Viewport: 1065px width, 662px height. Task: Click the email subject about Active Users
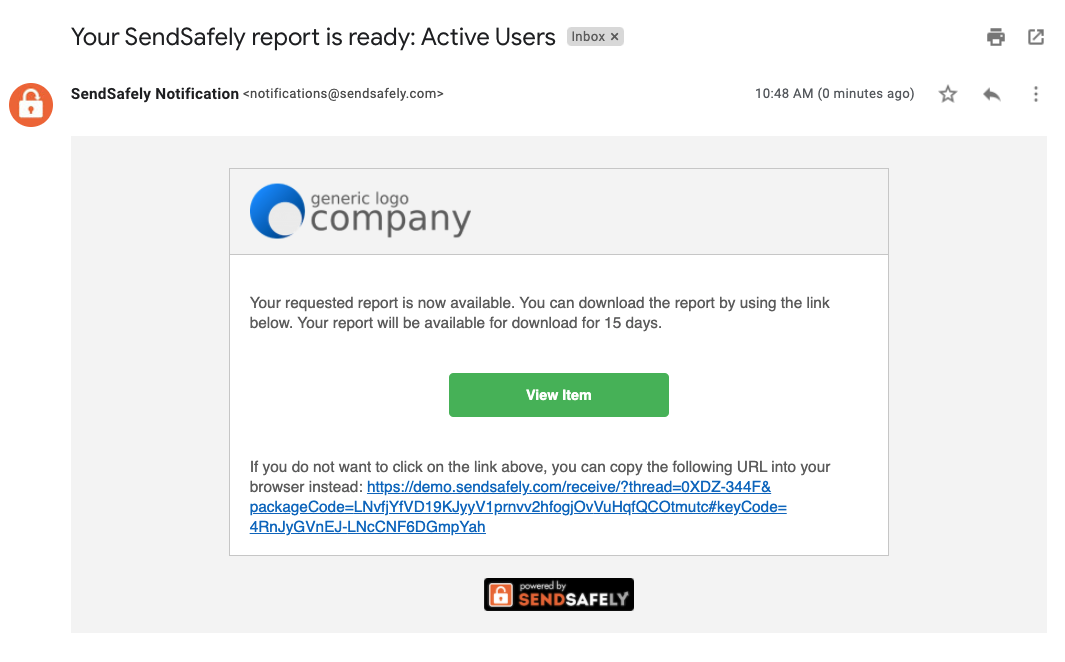[x=313, y=37]
